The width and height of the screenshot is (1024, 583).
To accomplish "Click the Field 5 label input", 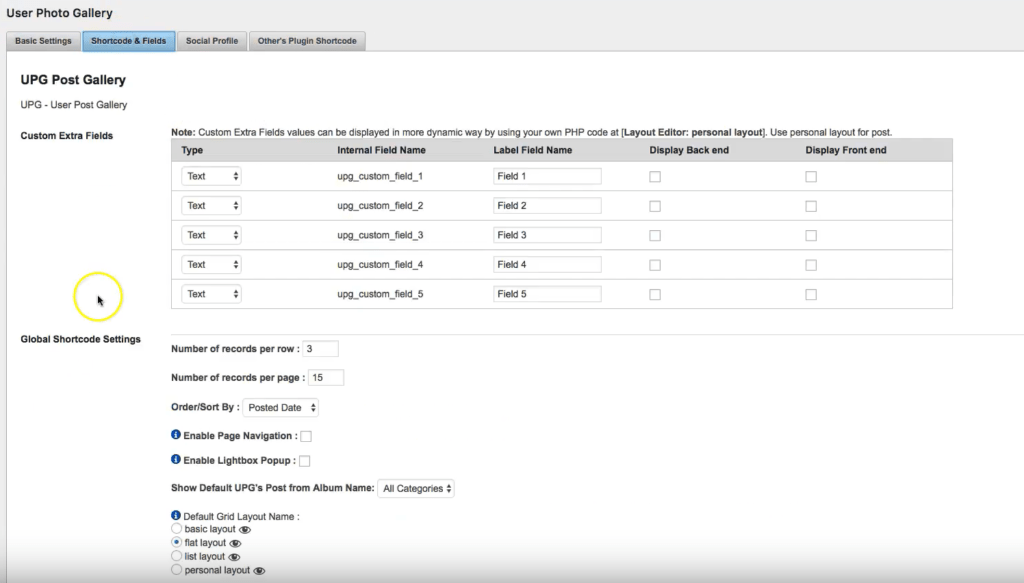I will click(547, 294).
